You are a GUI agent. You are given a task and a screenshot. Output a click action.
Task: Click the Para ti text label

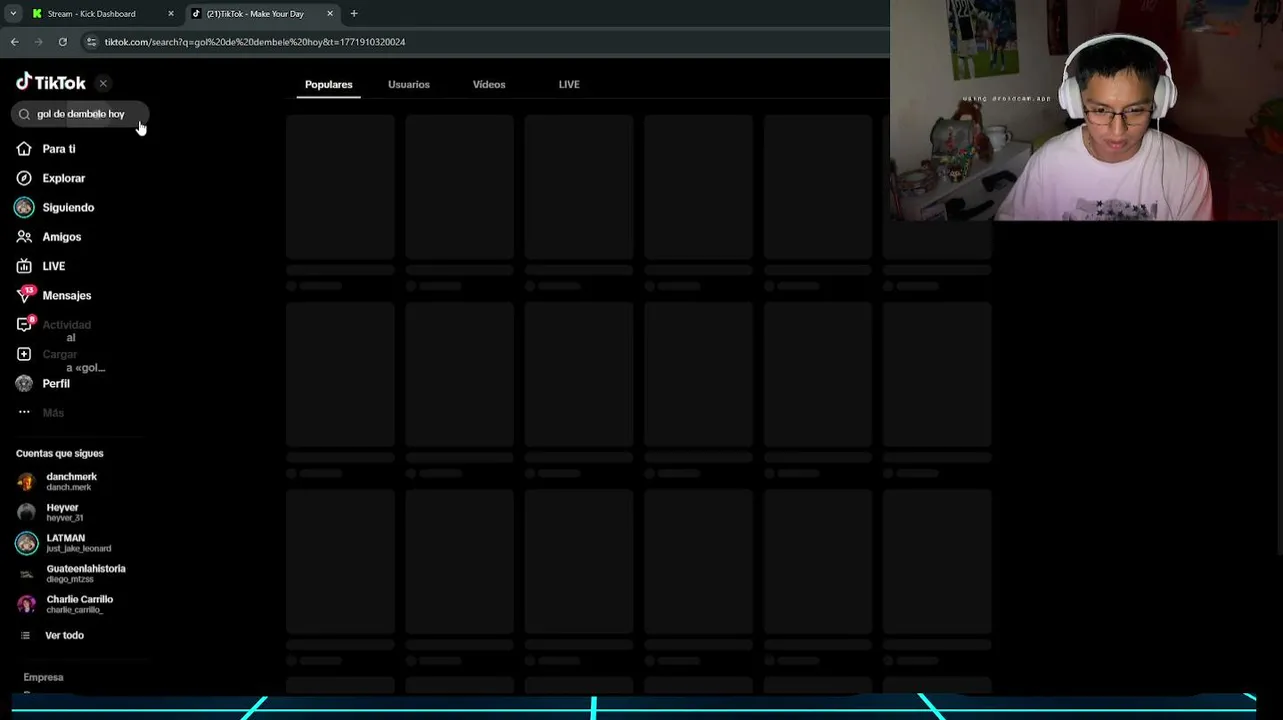point(59,149)
